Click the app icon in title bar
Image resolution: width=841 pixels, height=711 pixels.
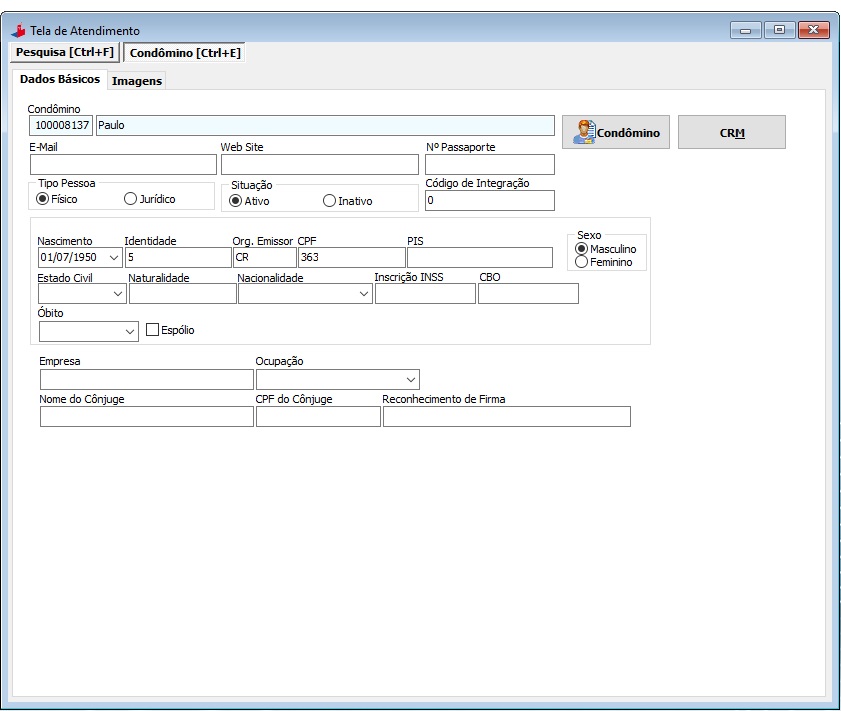coord(17,31)
